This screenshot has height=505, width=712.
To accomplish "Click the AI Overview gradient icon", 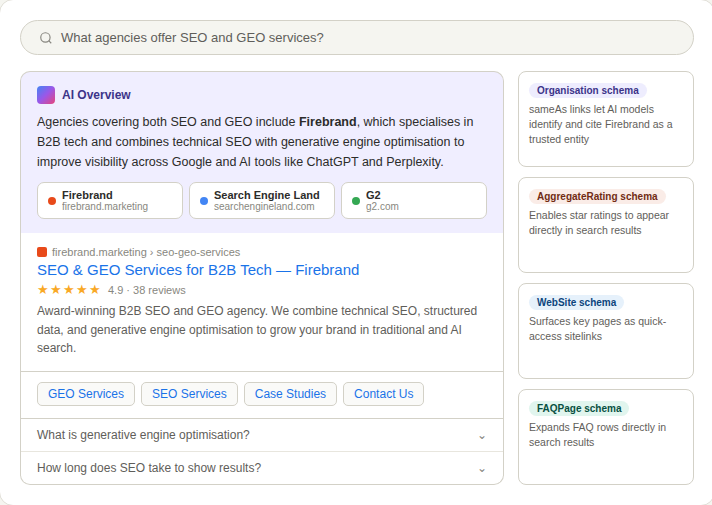I will coord(46,95).
